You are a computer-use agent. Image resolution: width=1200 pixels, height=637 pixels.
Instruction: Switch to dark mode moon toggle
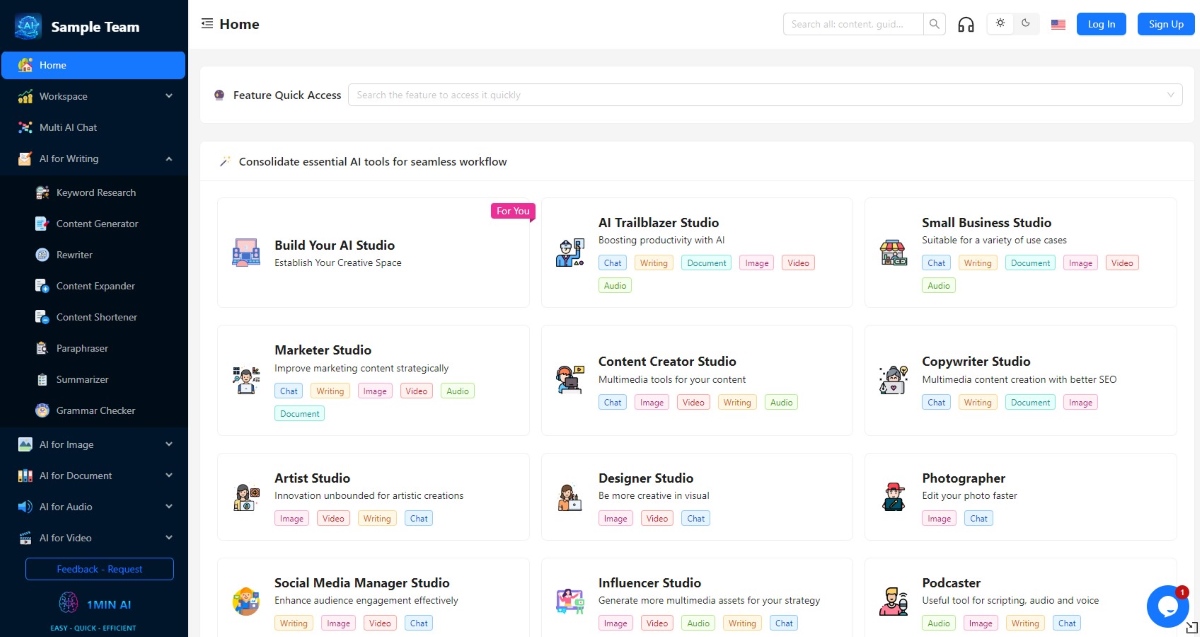click(x=1026, y=24)
